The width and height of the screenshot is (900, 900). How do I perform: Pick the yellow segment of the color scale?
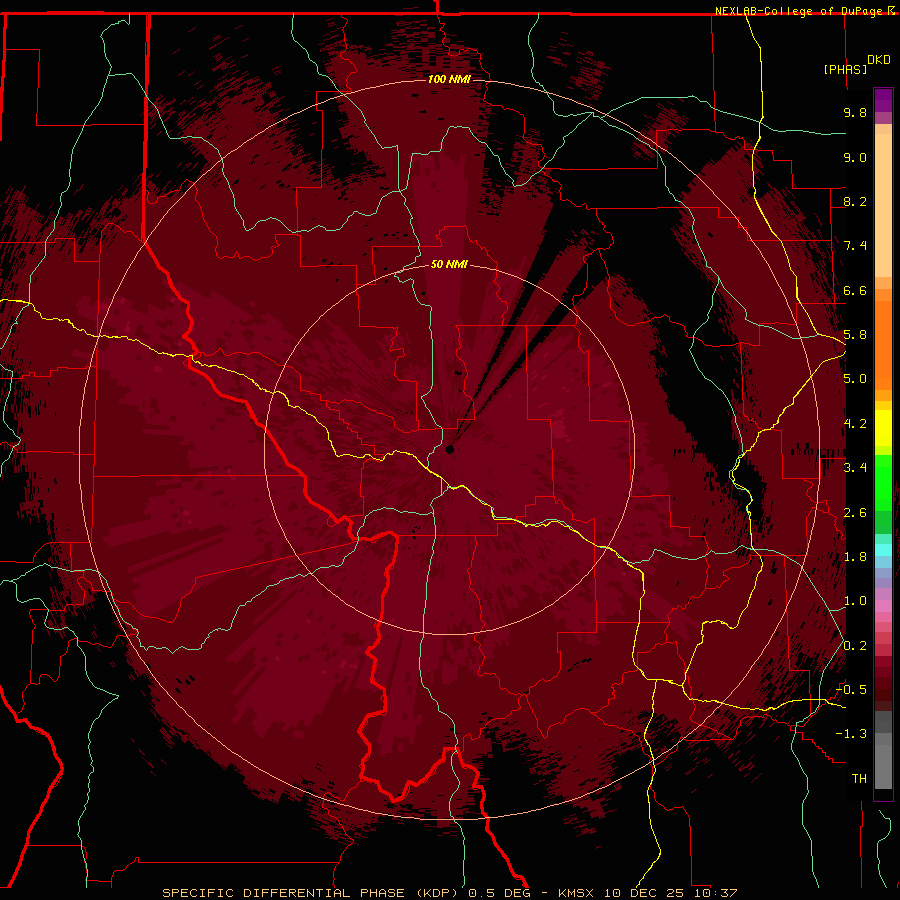883,428
